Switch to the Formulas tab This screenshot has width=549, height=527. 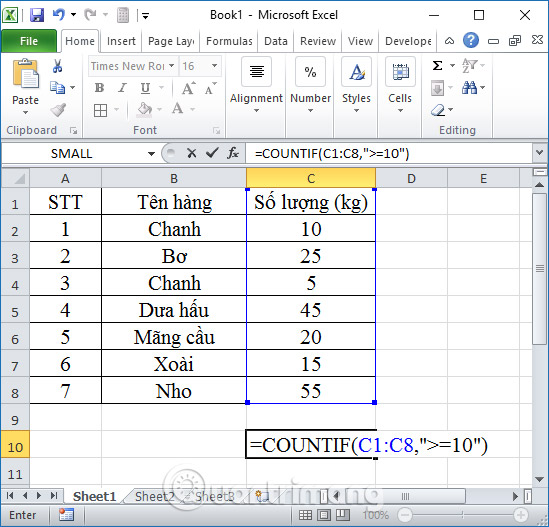[229, 41]
